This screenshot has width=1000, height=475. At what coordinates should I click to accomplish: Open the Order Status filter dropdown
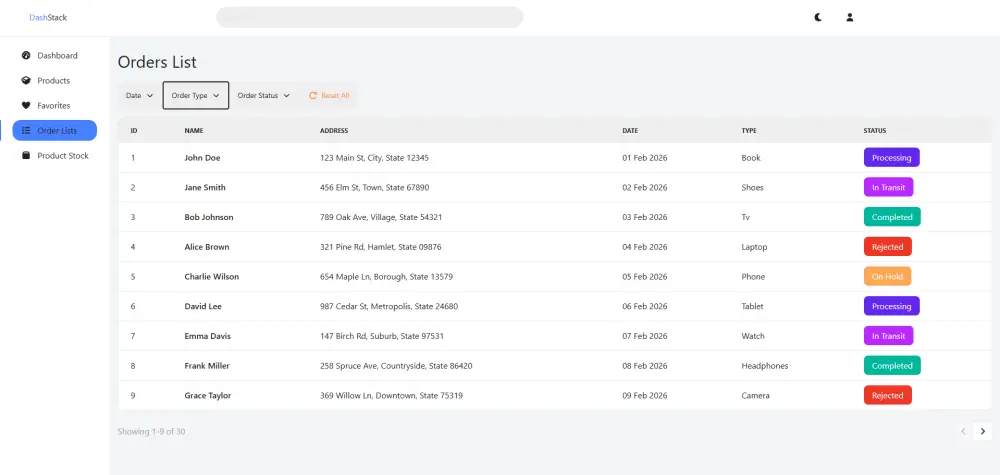tap(263, 96)
